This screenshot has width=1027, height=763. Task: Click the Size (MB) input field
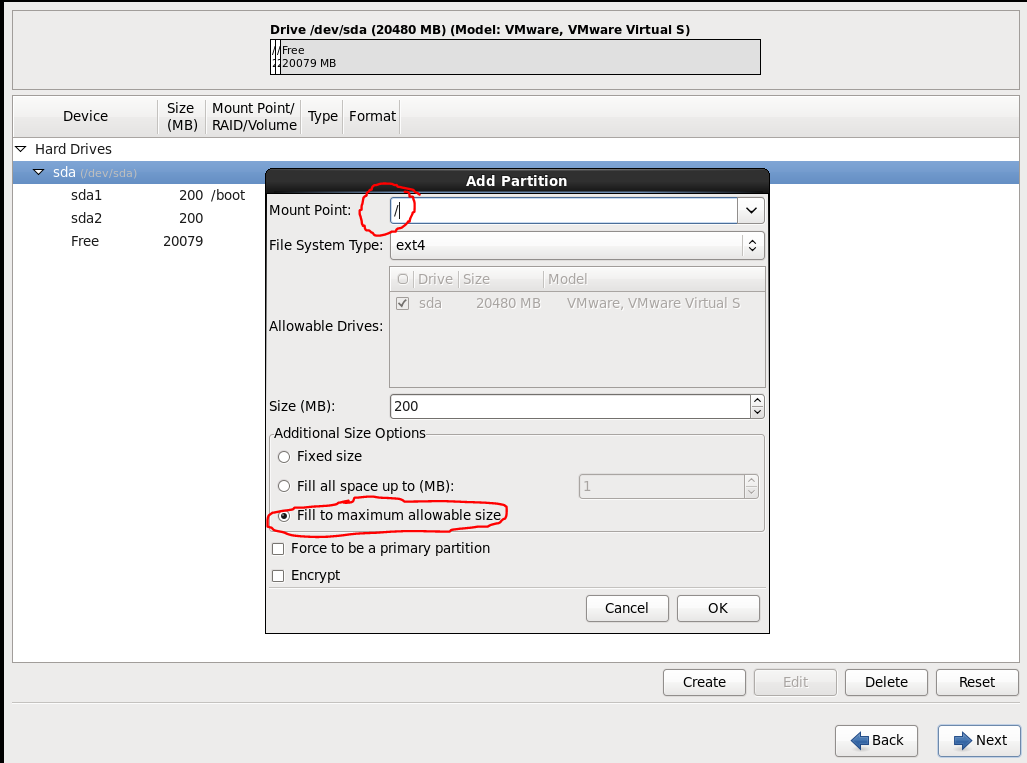[x=570, y=406]
